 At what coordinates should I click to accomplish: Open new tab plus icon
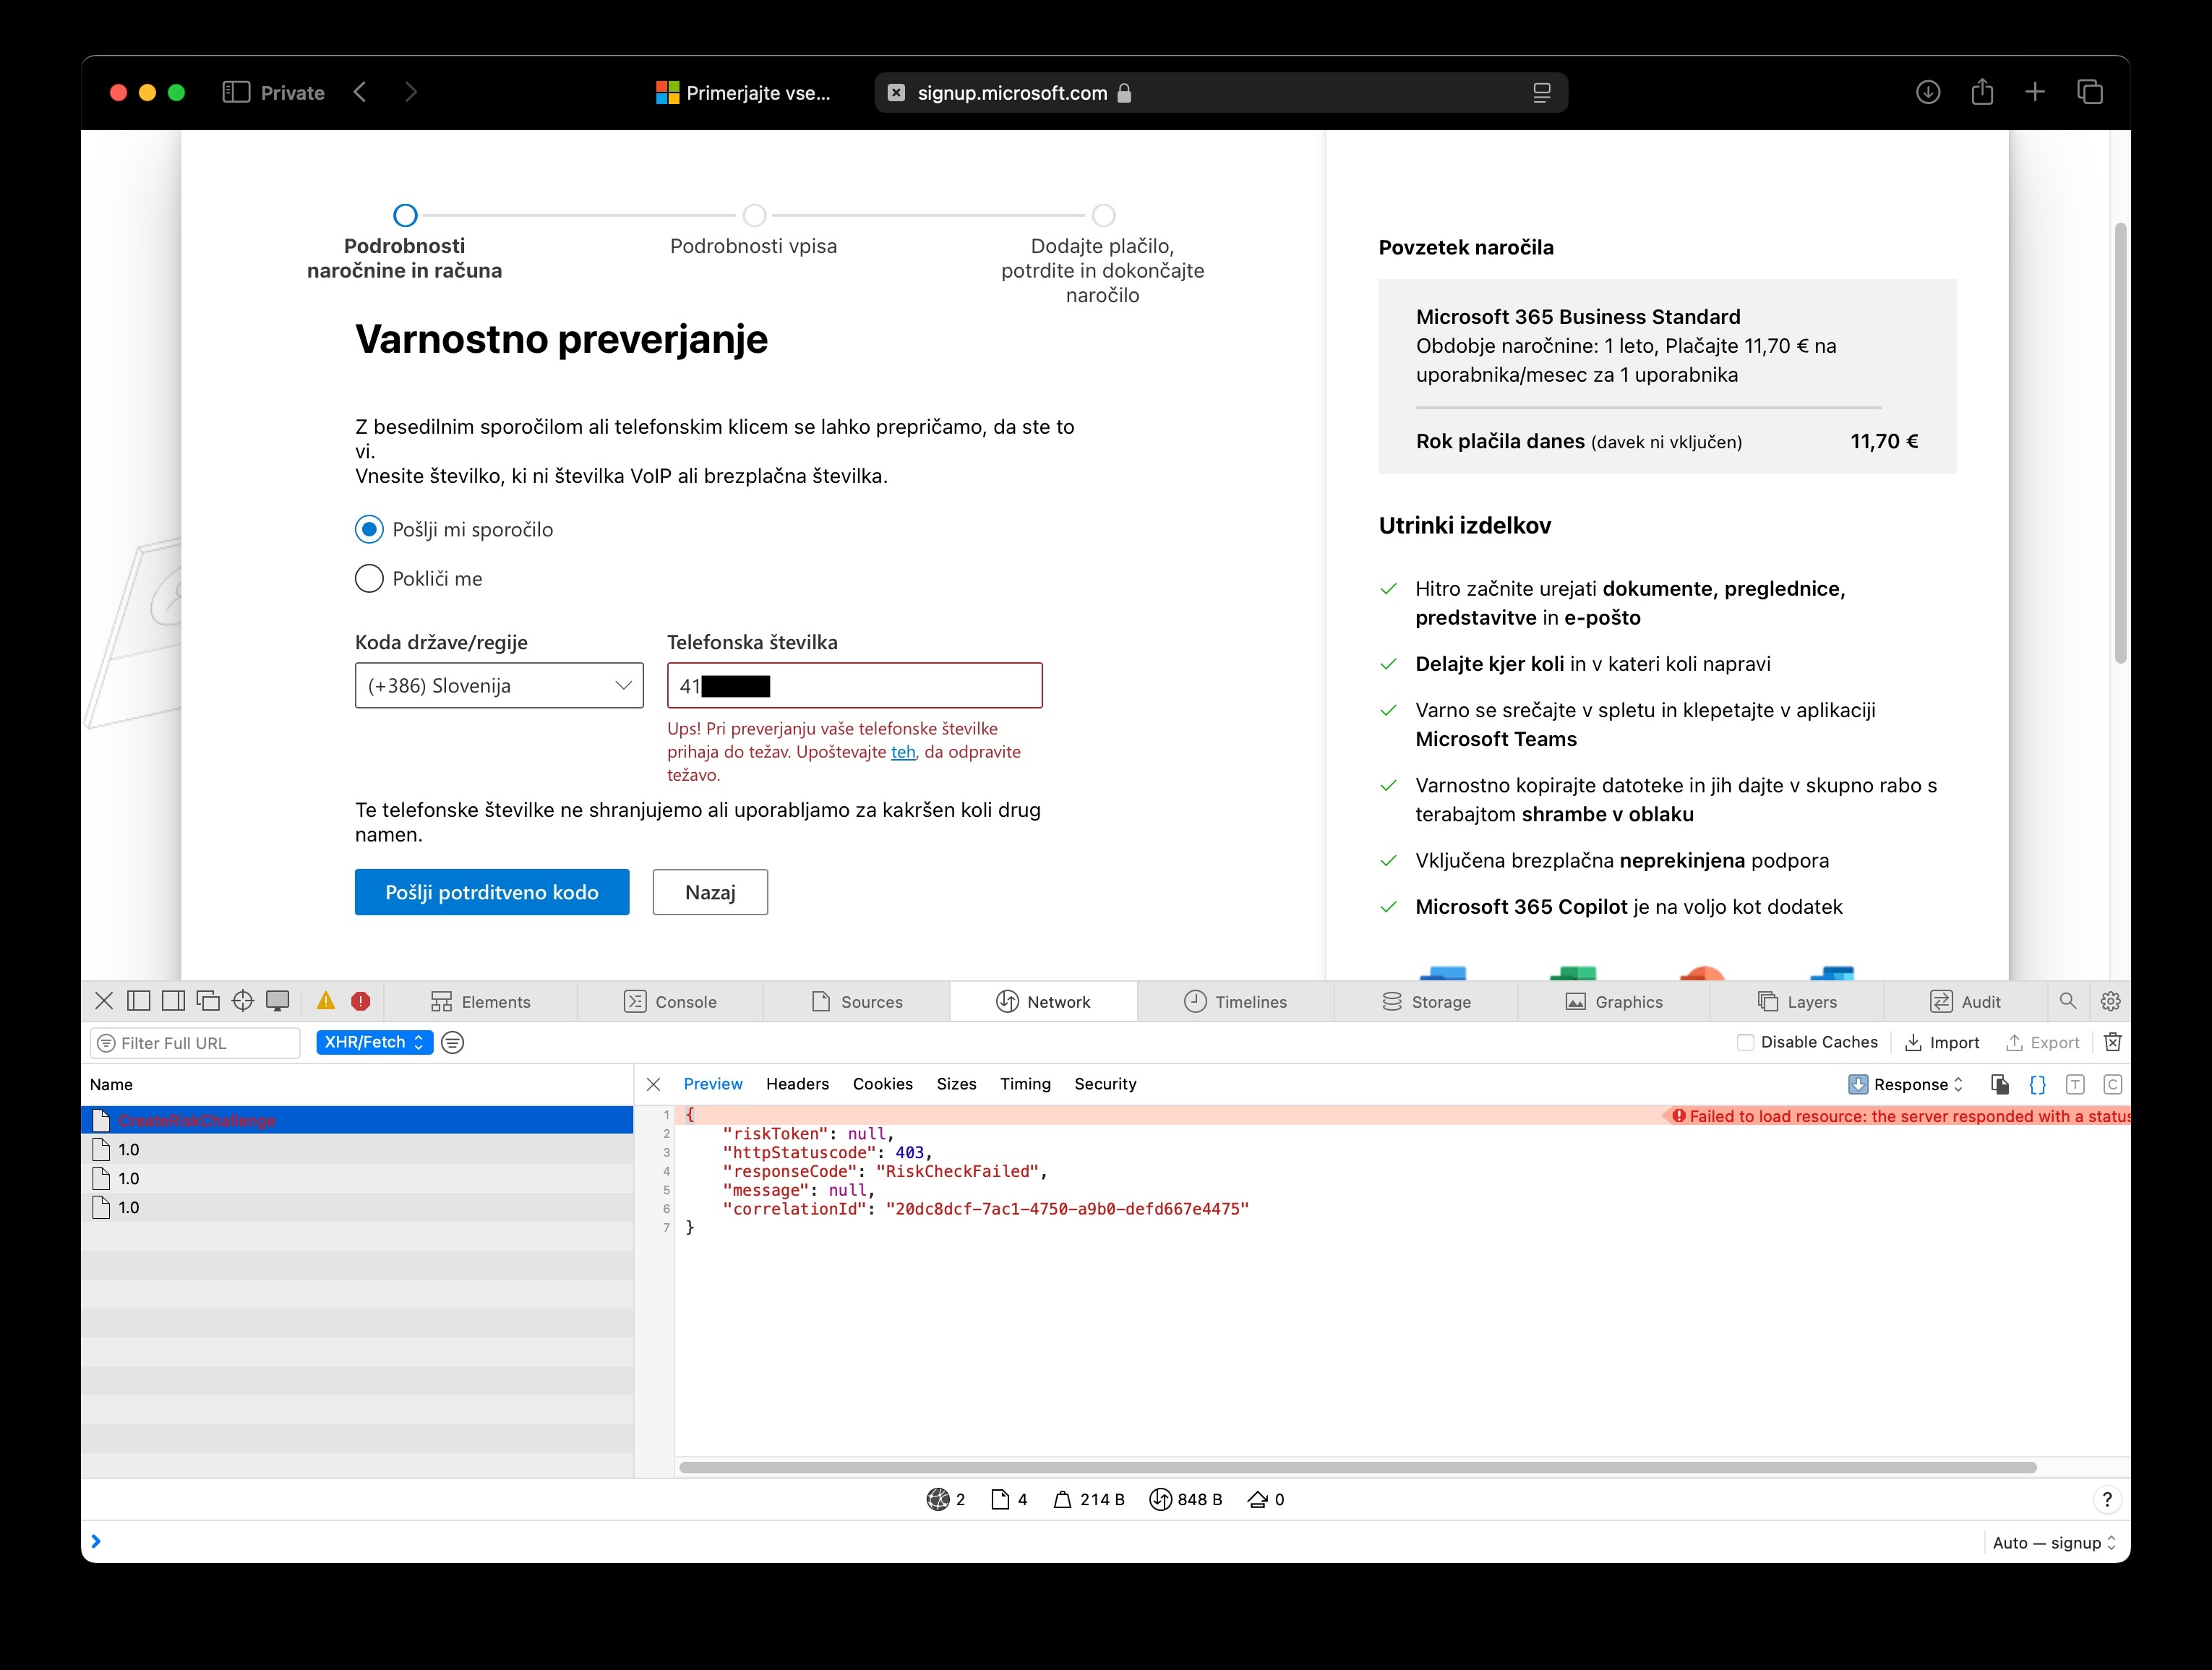tap(2035, 92)
